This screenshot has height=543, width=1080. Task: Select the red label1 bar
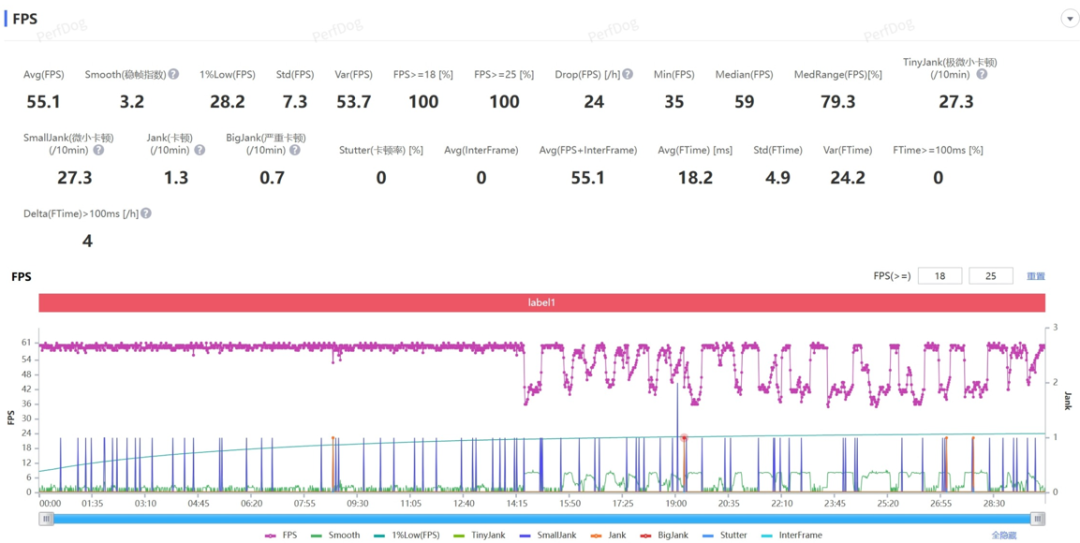coord(542,303)
